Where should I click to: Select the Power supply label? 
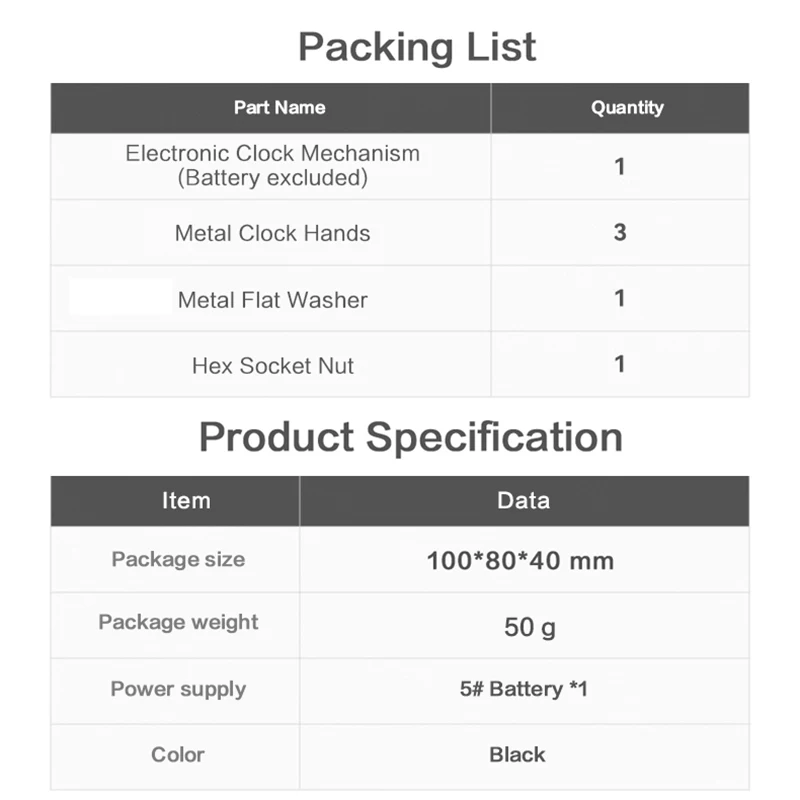pyautogui.click(x=178, y=689)
